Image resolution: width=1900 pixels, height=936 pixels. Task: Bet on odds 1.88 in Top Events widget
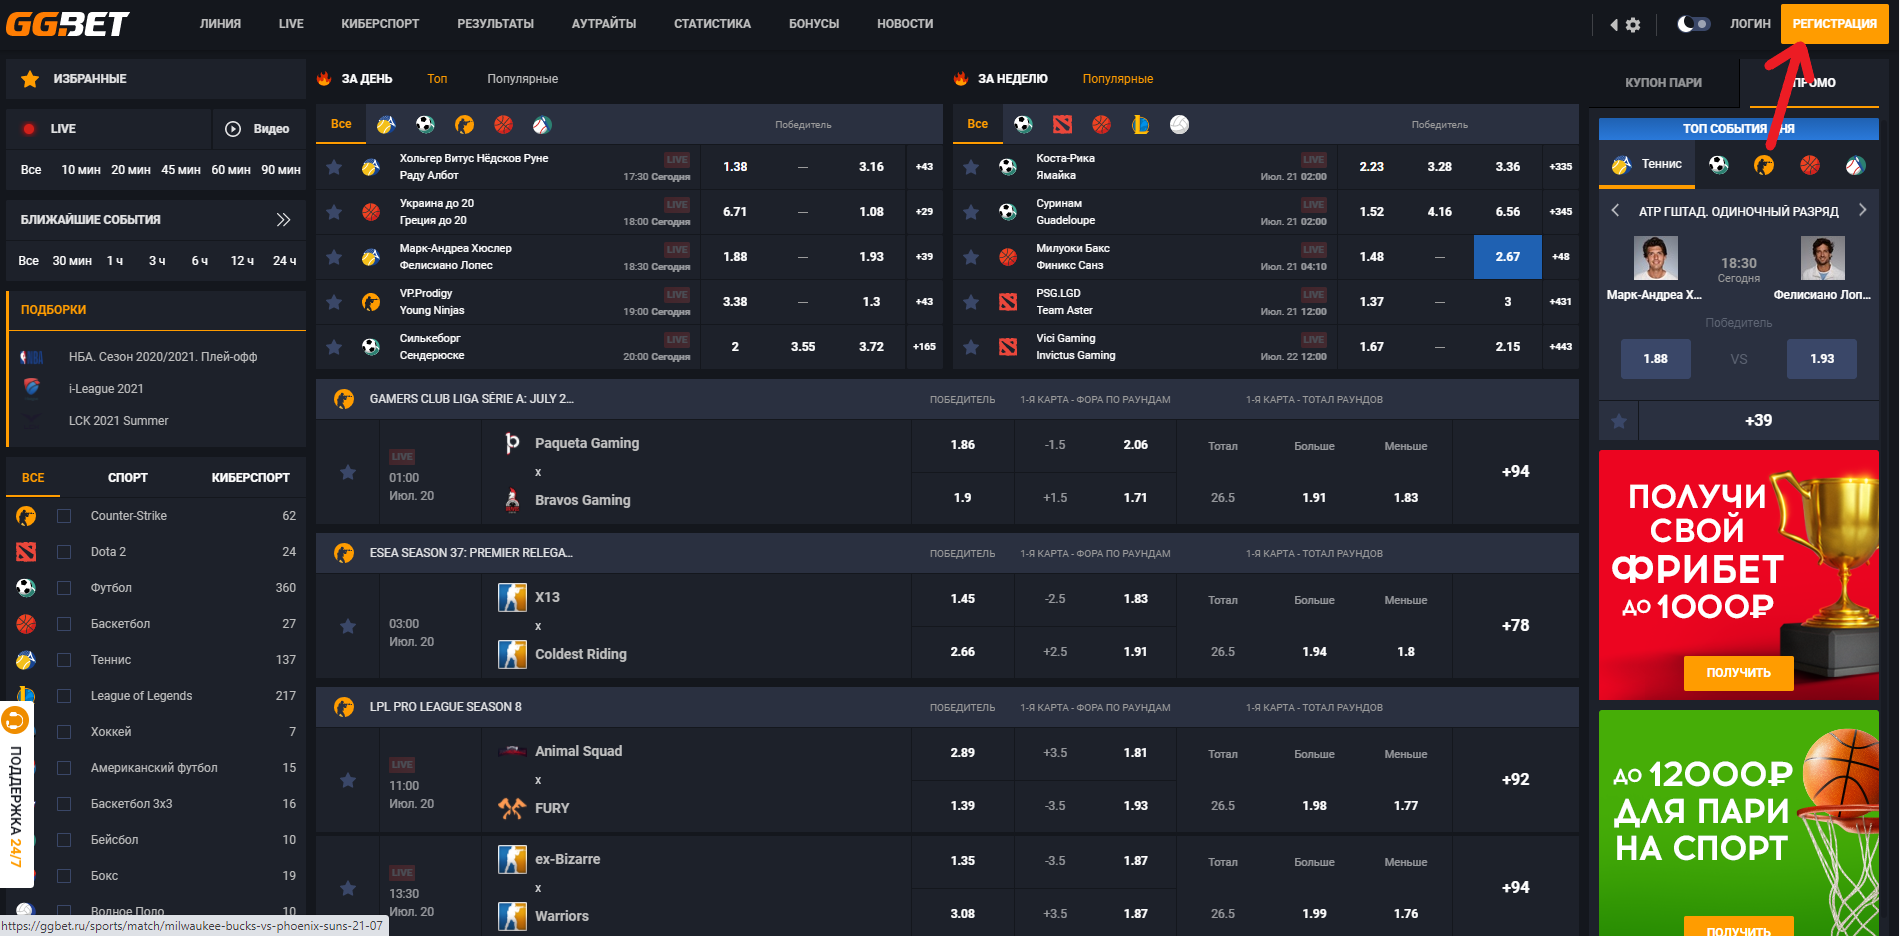click(1655, 359)
